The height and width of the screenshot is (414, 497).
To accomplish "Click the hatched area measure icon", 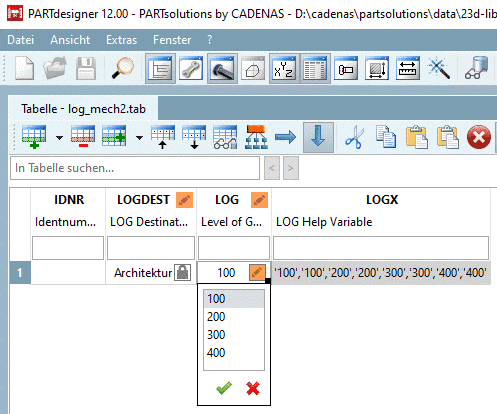I will [x=377, y=69].
